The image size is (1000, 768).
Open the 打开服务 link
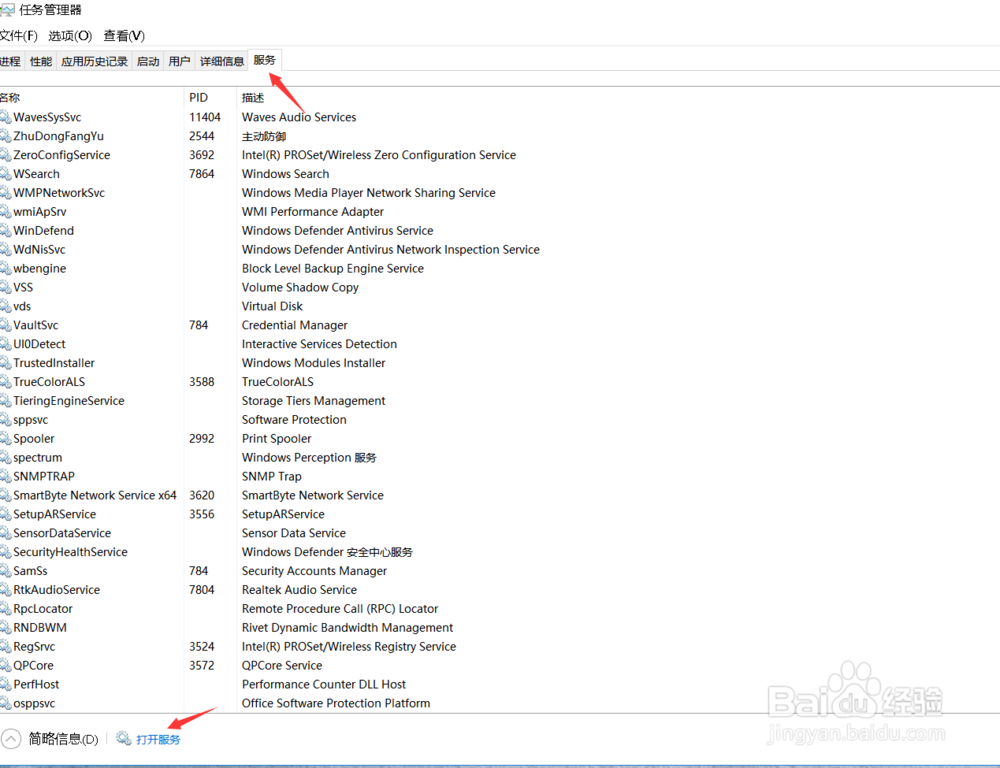pyautogui.click(x=158, y=739)
